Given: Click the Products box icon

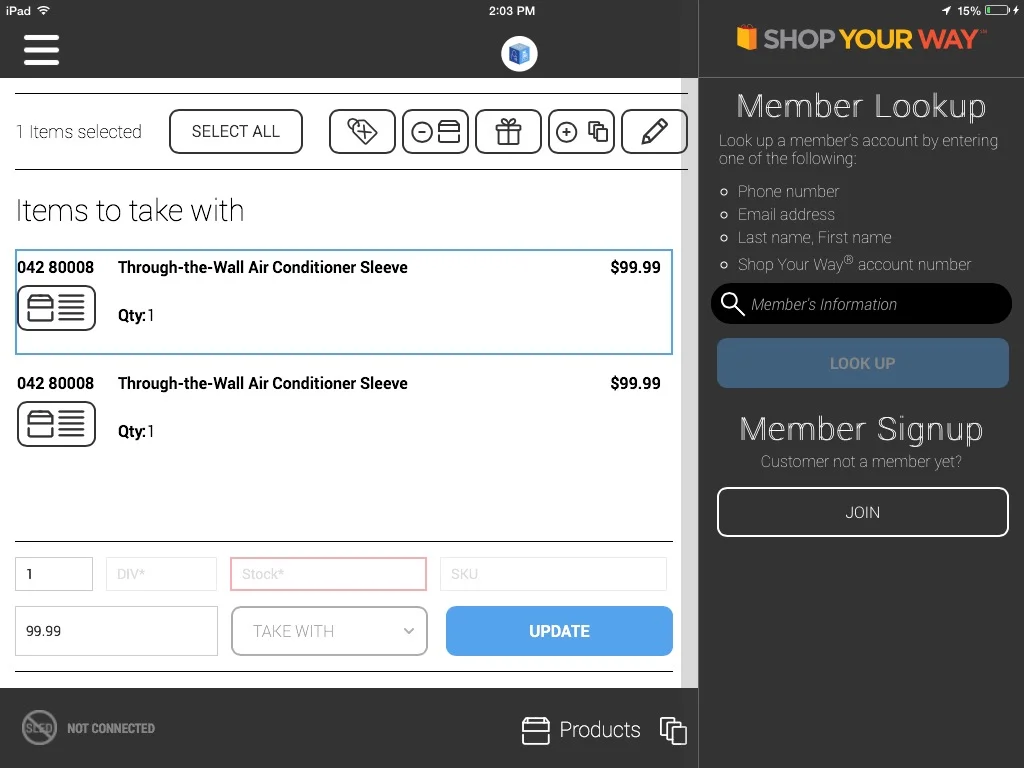Looking at the screenshot, I should (536, 730).
